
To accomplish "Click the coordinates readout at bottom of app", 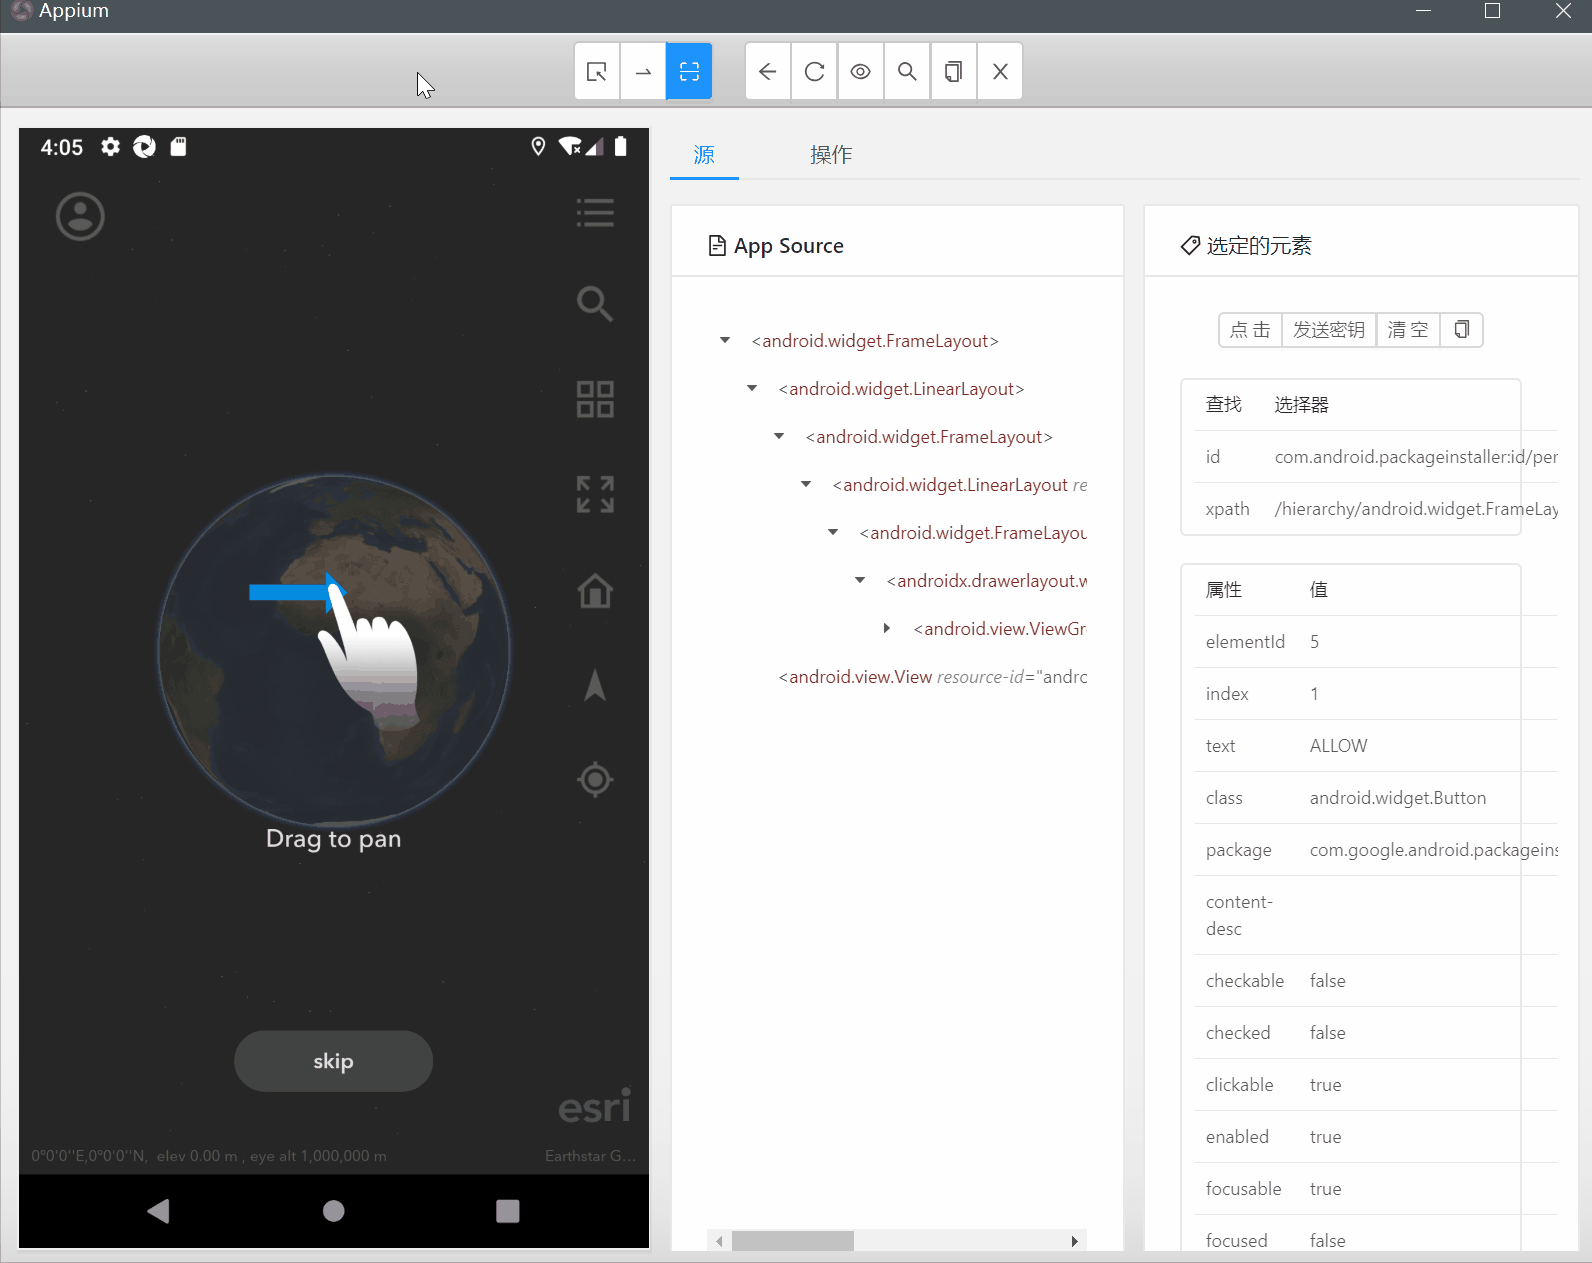I will (x=209, y=1156).
